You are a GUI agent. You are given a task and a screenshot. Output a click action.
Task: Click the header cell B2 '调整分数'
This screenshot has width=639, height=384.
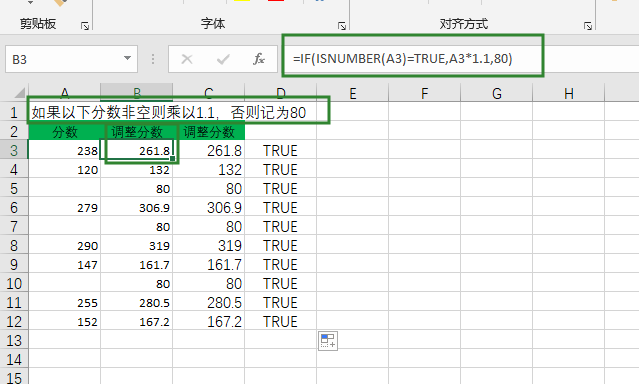[x=137, y=131]
